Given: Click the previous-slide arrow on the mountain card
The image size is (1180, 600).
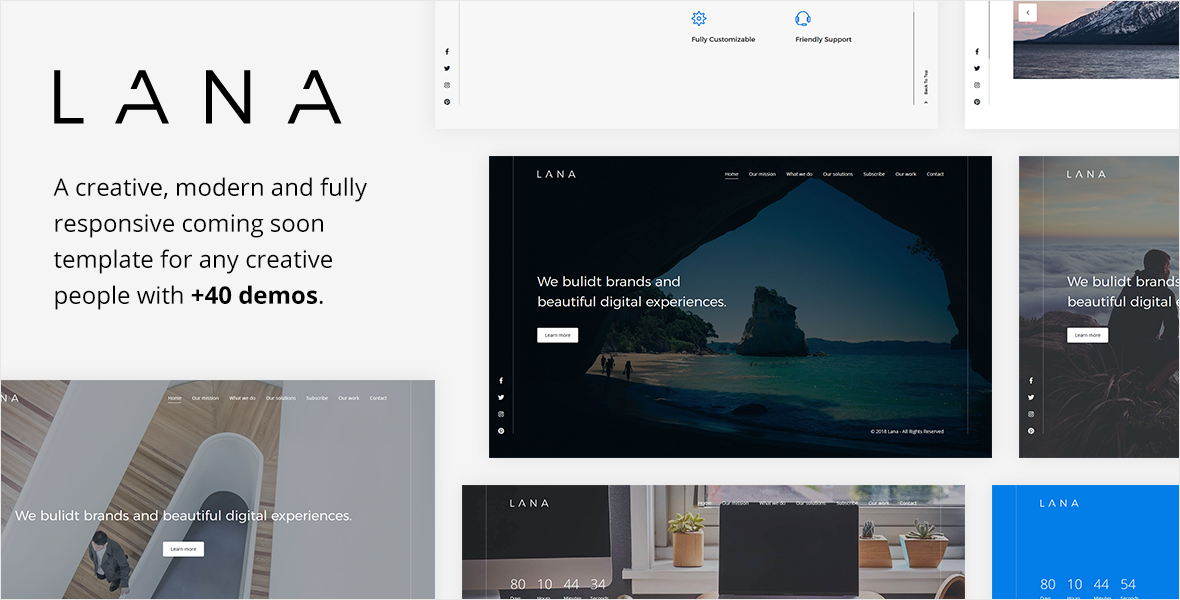Looking at the screenshot, I should pyautogui.click(x=1027, y=12).
